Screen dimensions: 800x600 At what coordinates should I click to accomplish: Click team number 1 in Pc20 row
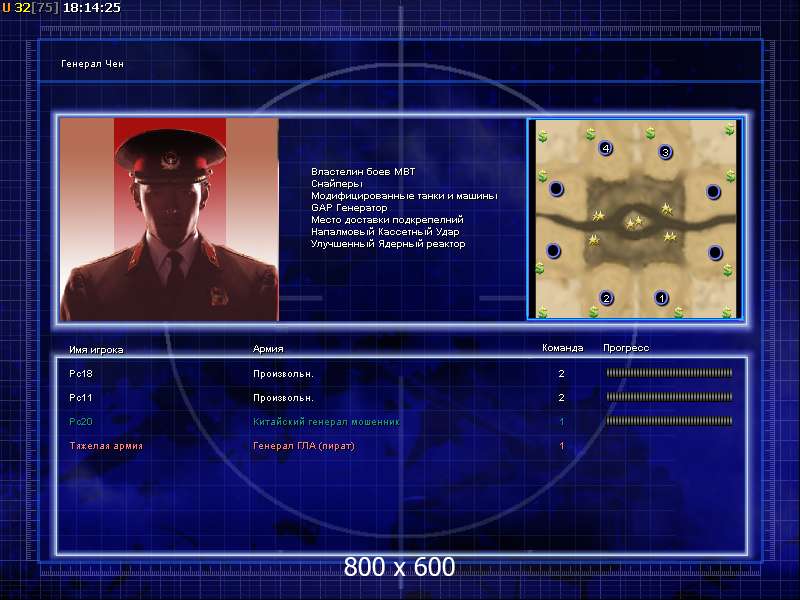562,421
